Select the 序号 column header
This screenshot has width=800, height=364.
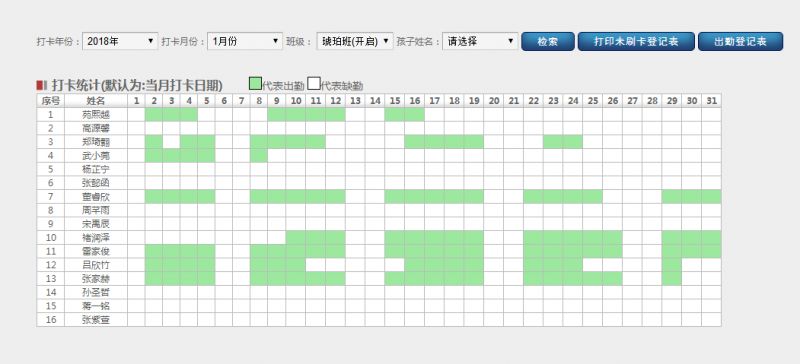(51, 101)
